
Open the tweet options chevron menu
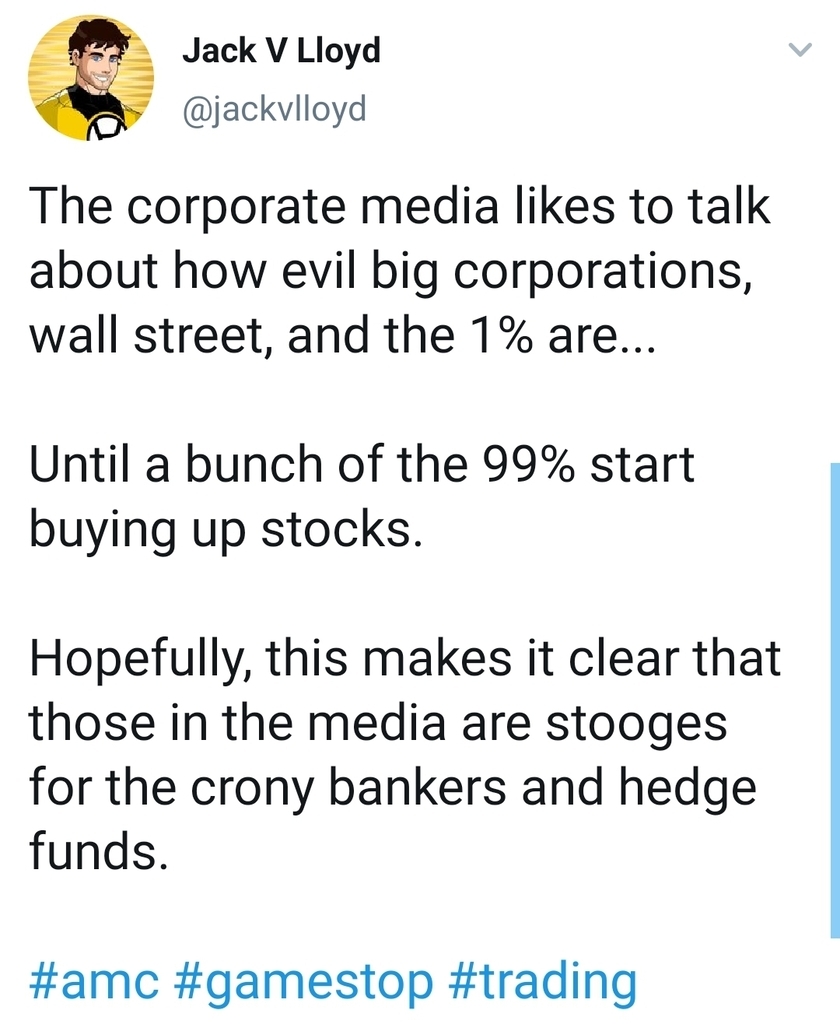point(798,49)
